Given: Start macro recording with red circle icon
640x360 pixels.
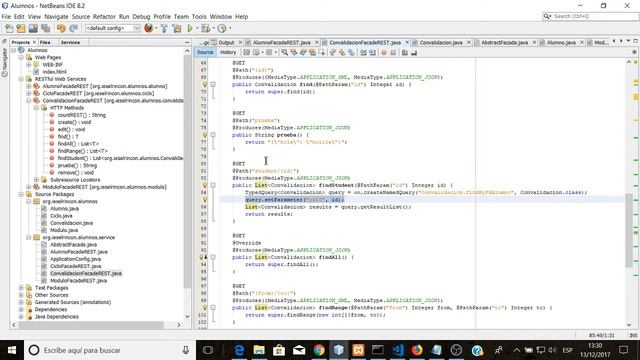Looking at the screenshot, I should (x=384, y=52).
